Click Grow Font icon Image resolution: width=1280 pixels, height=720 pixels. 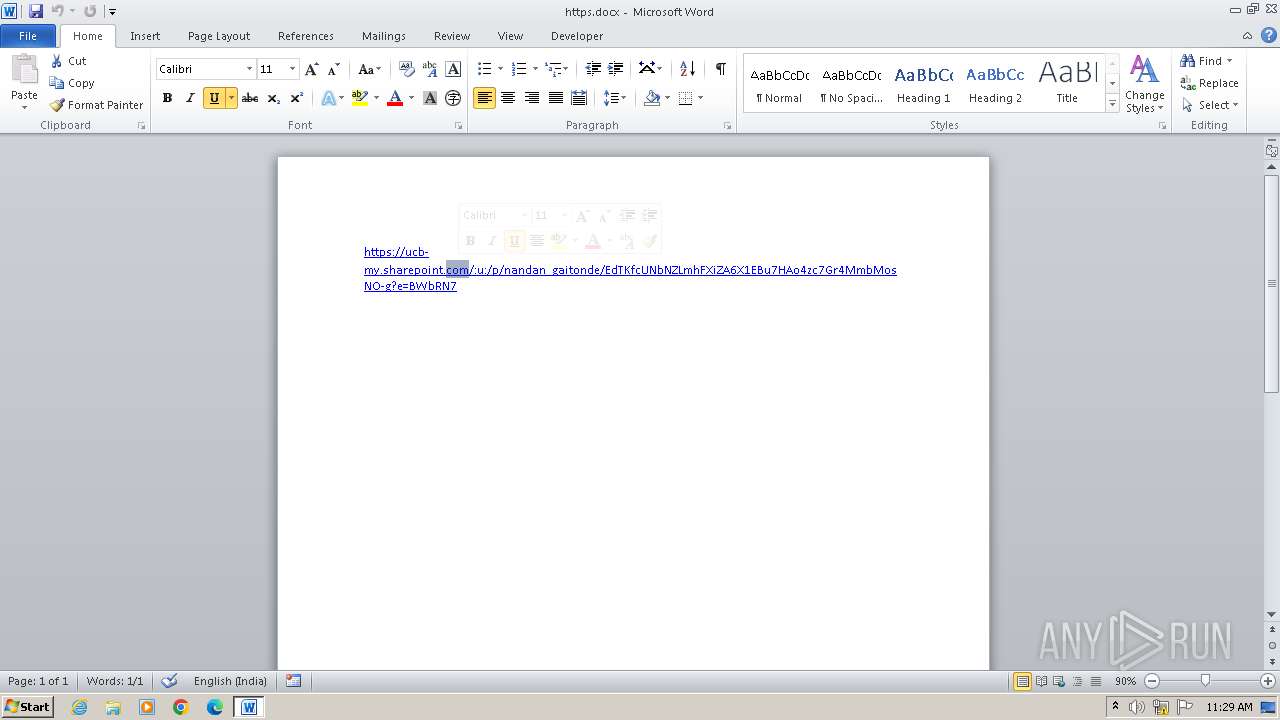312,69
